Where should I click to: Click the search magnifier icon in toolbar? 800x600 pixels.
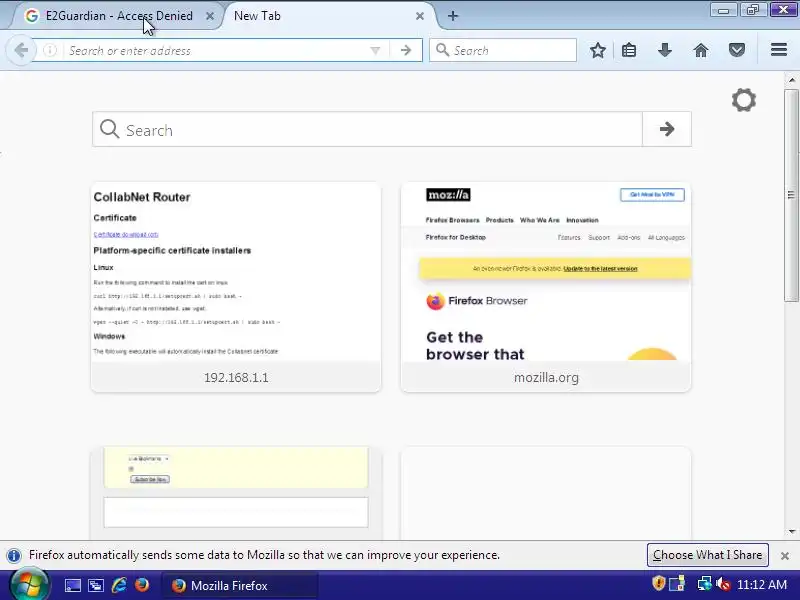tap(442, 50)
